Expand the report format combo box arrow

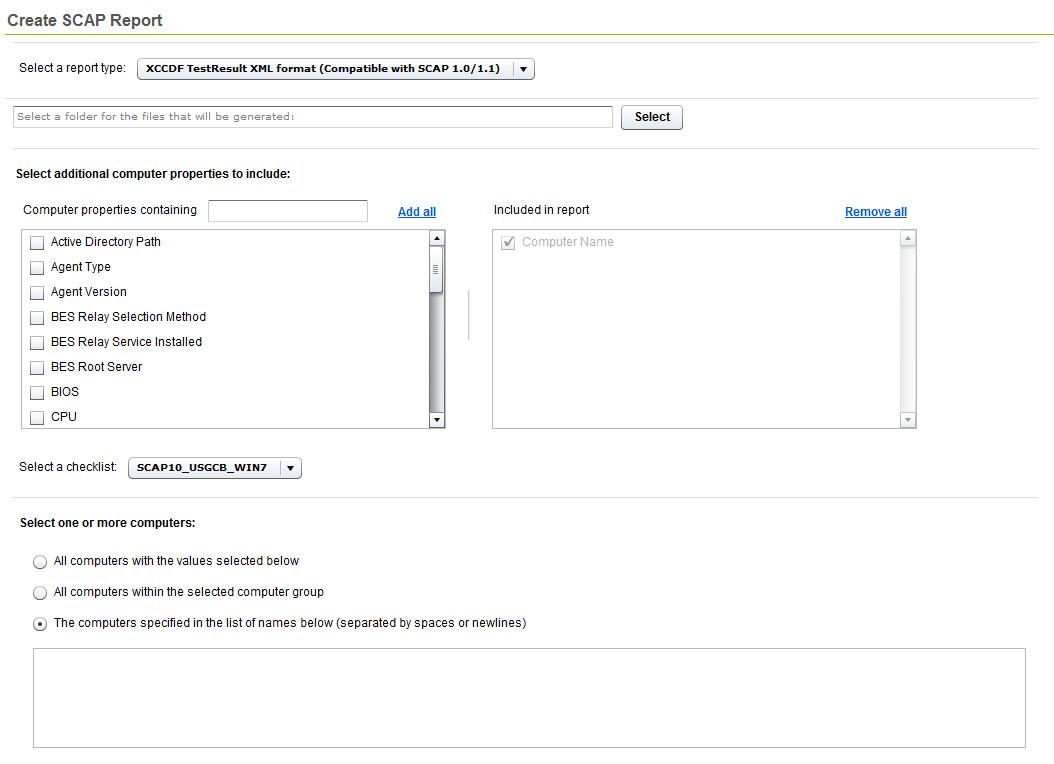522,69
